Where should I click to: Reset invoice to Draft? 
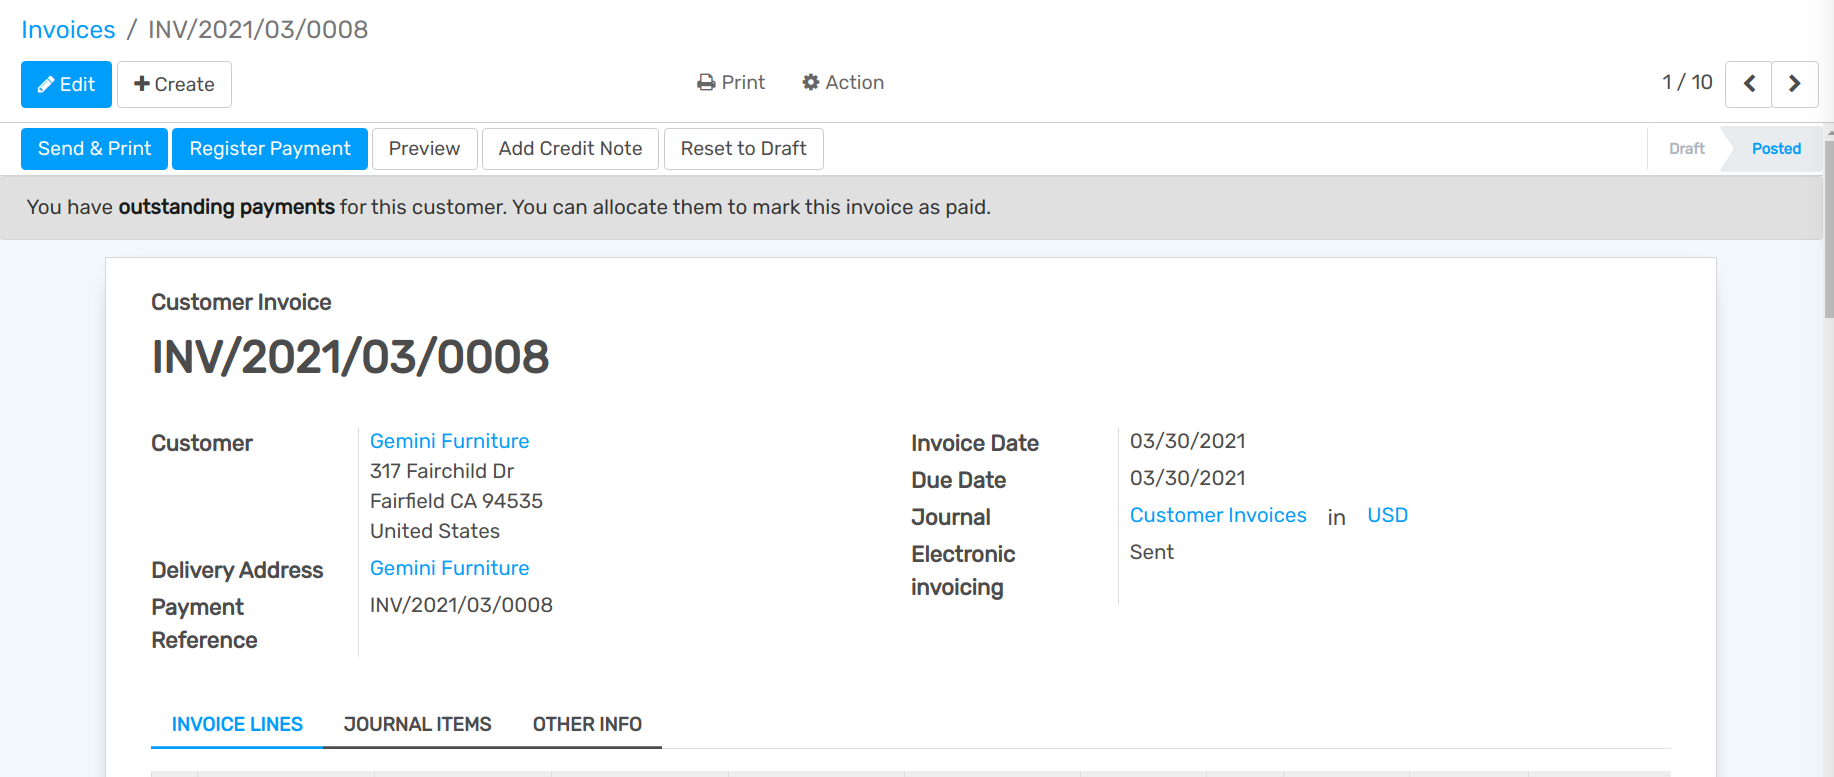743,149
